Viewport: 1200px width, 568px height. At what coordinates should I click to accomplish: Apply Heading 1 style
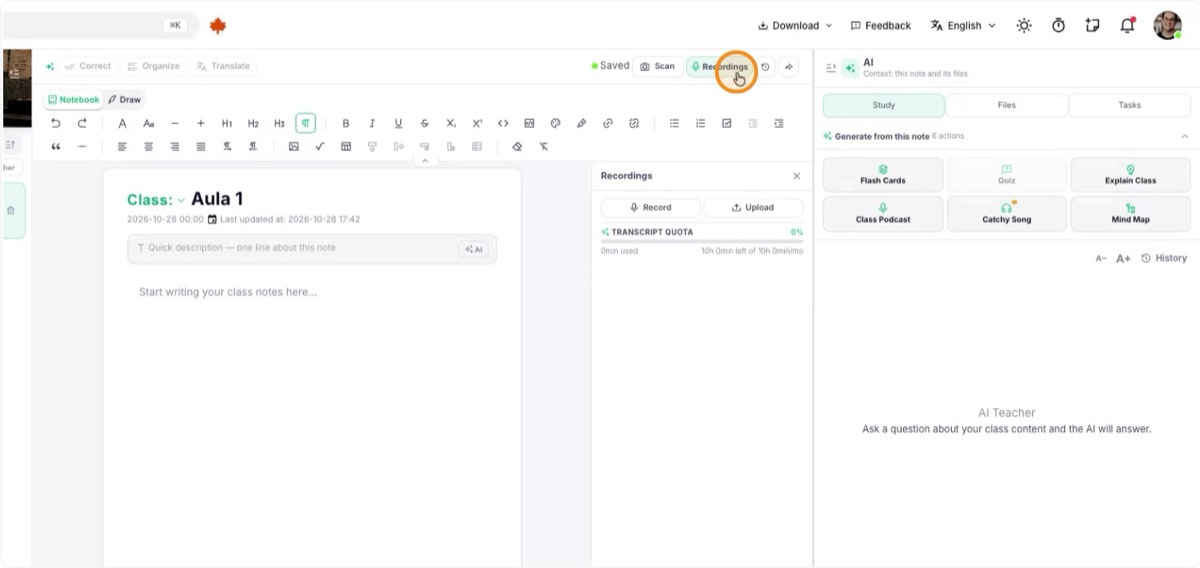tap(227, 123)
